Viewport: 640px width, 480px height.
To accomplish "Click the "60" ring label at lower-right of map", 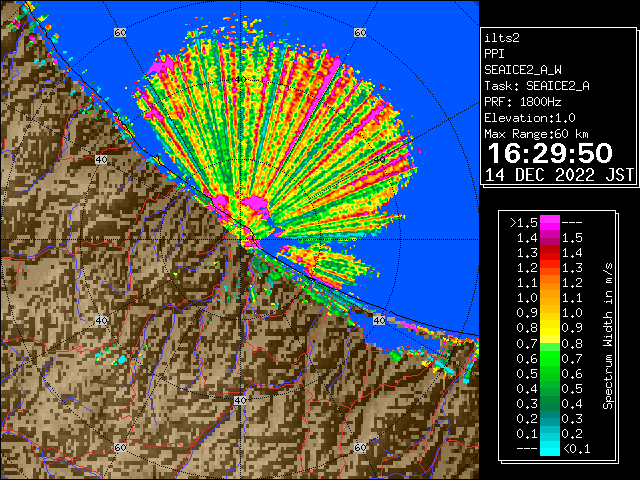I will tap(360, 447).
